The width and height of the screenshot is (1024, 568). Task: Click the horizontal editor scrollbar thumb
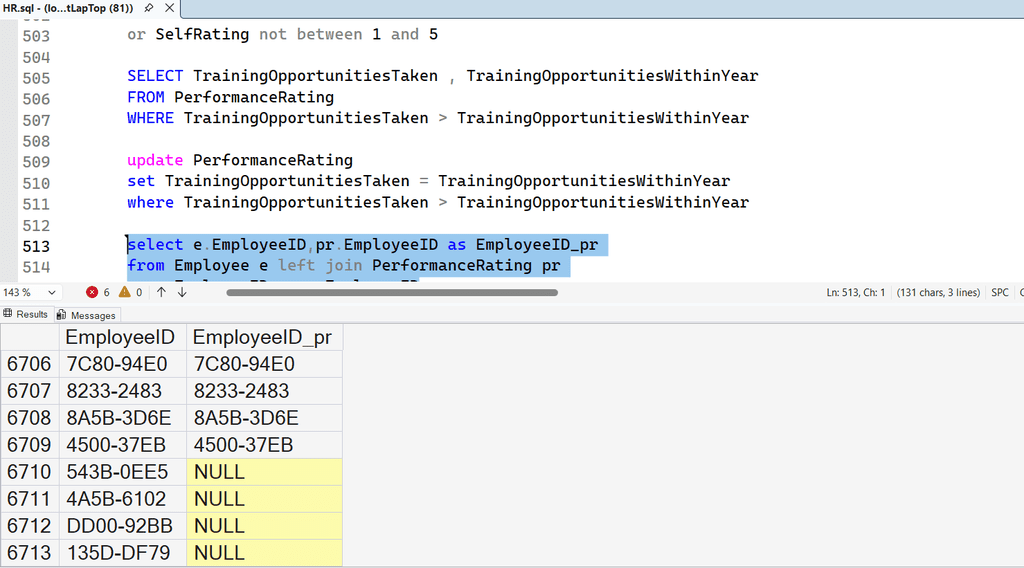click(392, 292)
